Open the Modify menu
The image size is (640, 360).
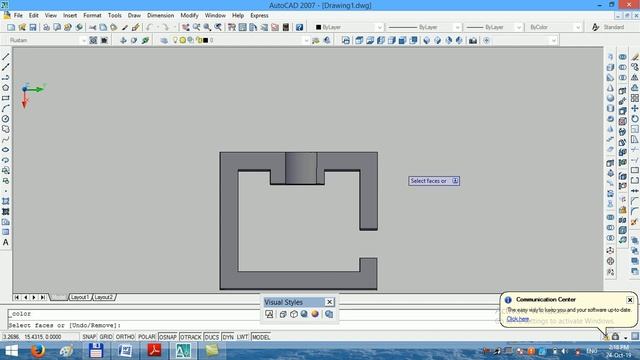189,16
